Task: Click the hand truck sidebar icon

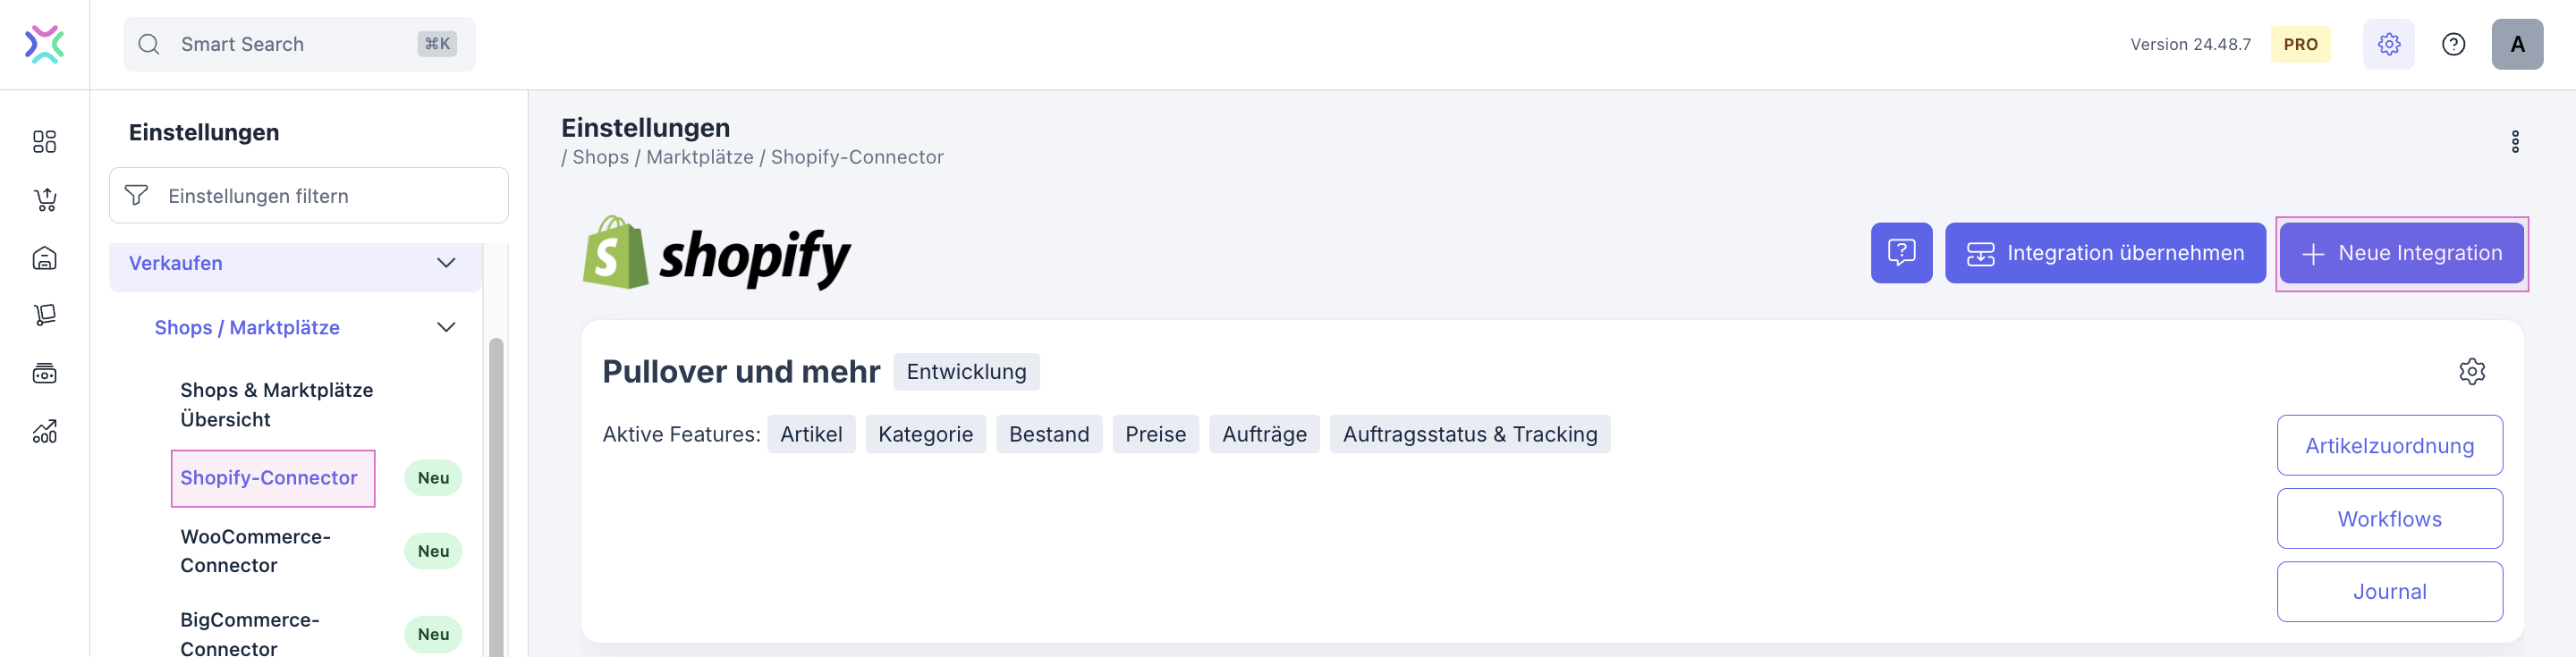Action: click(45, 315)
